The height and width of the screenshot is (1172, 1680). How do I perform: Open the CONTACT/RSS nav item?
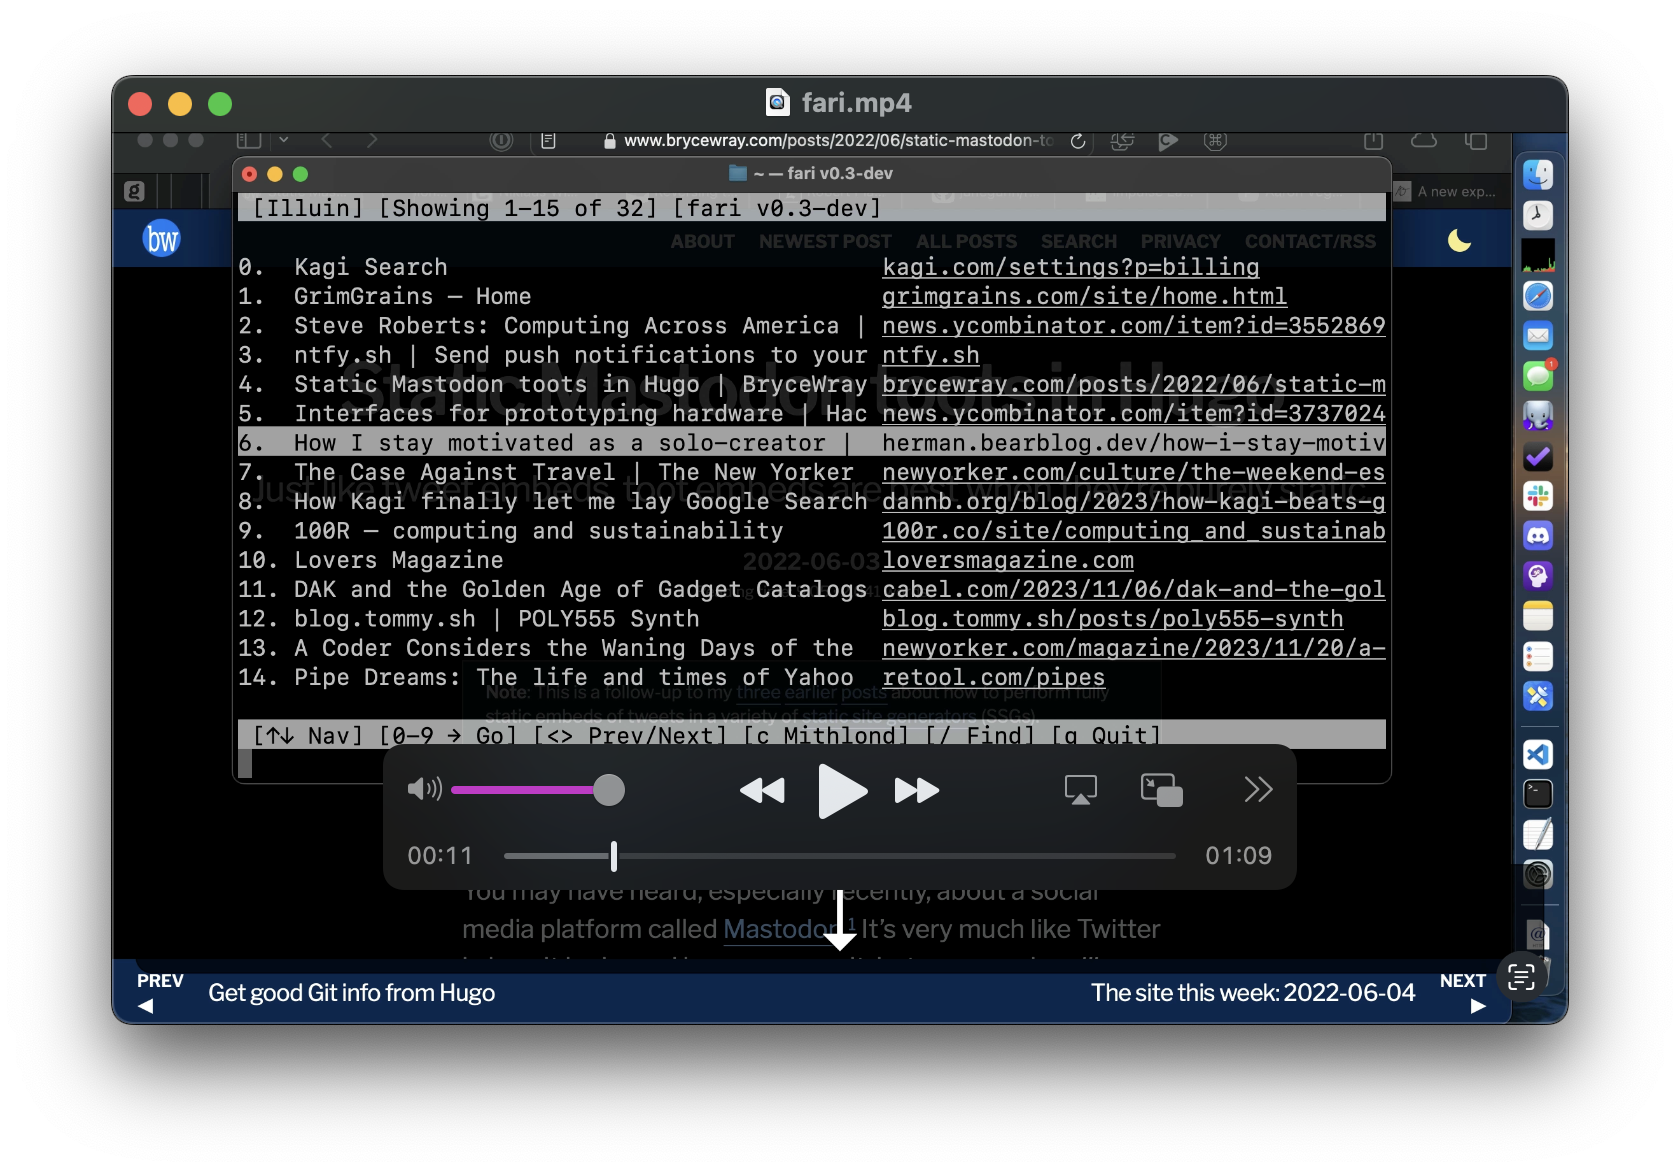coord(1310,241)
